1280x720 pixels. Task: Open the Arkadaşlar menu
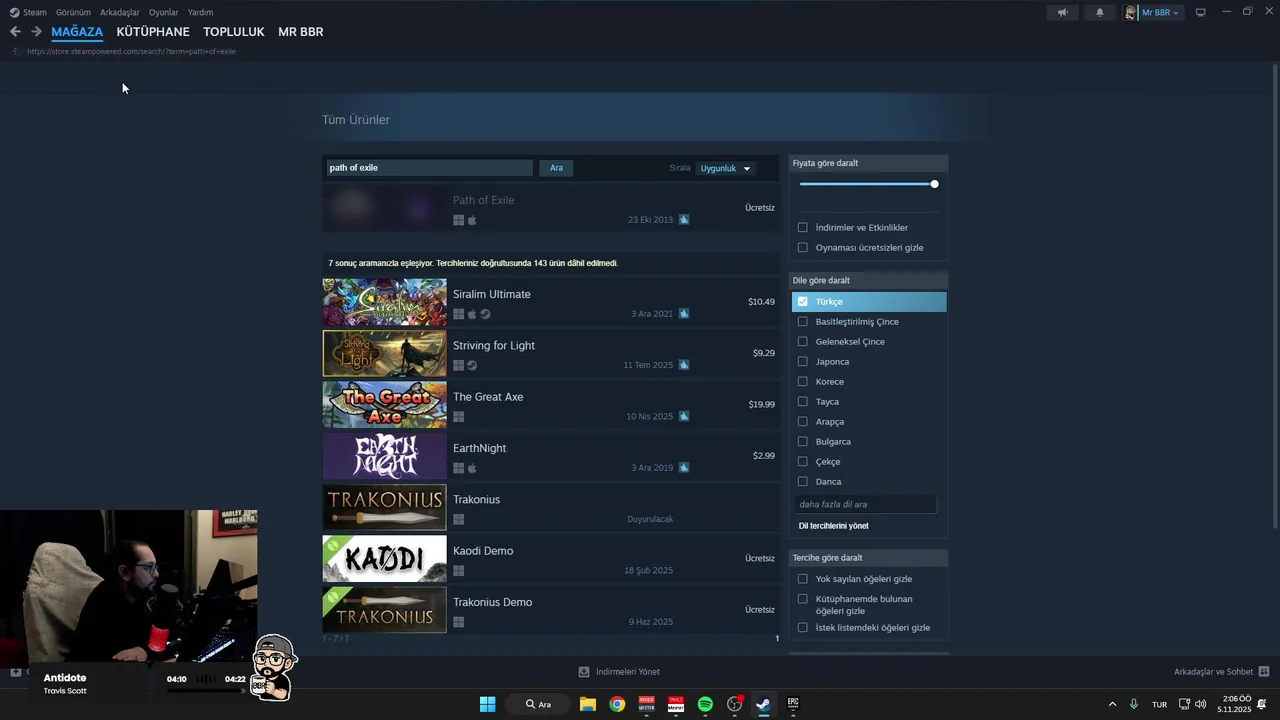point(120,12)
